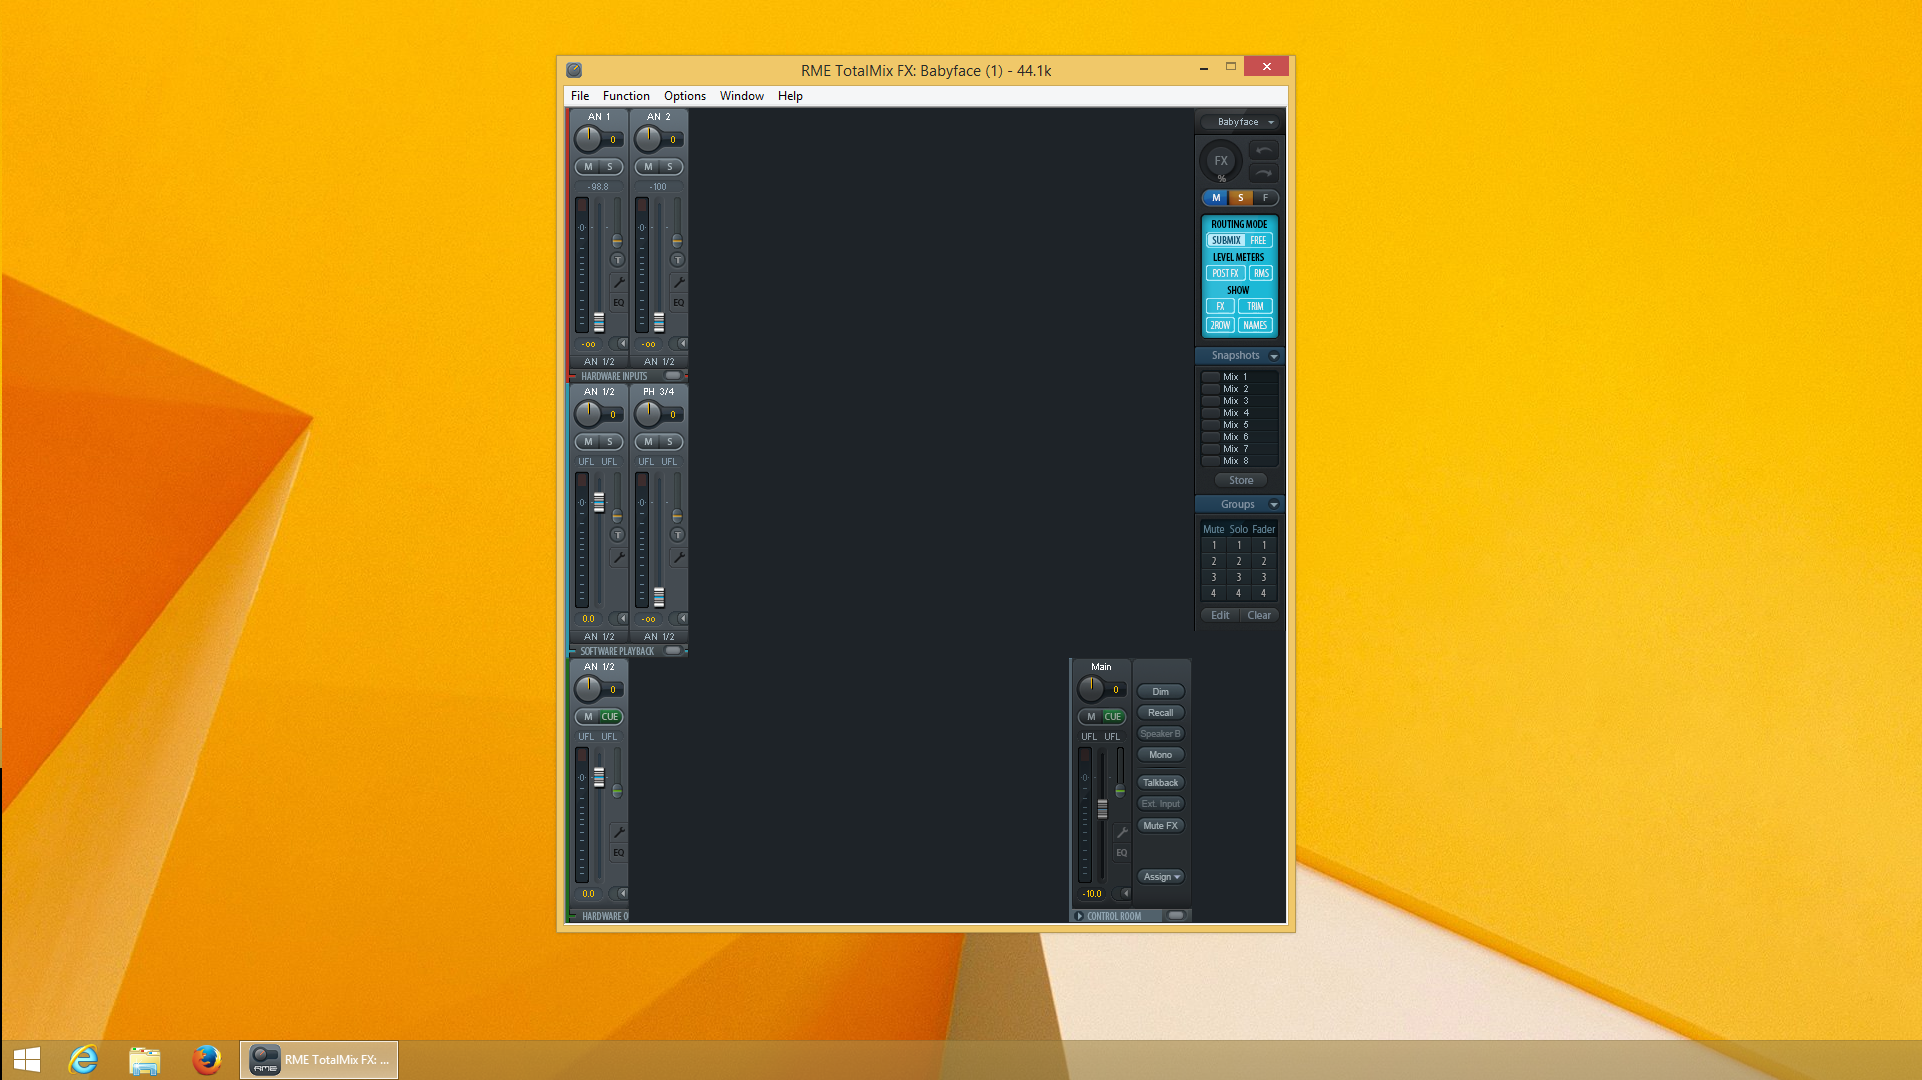Open Firefox from the taskbar
Screen dimensions: 1922x1080
coord(206,1059)
